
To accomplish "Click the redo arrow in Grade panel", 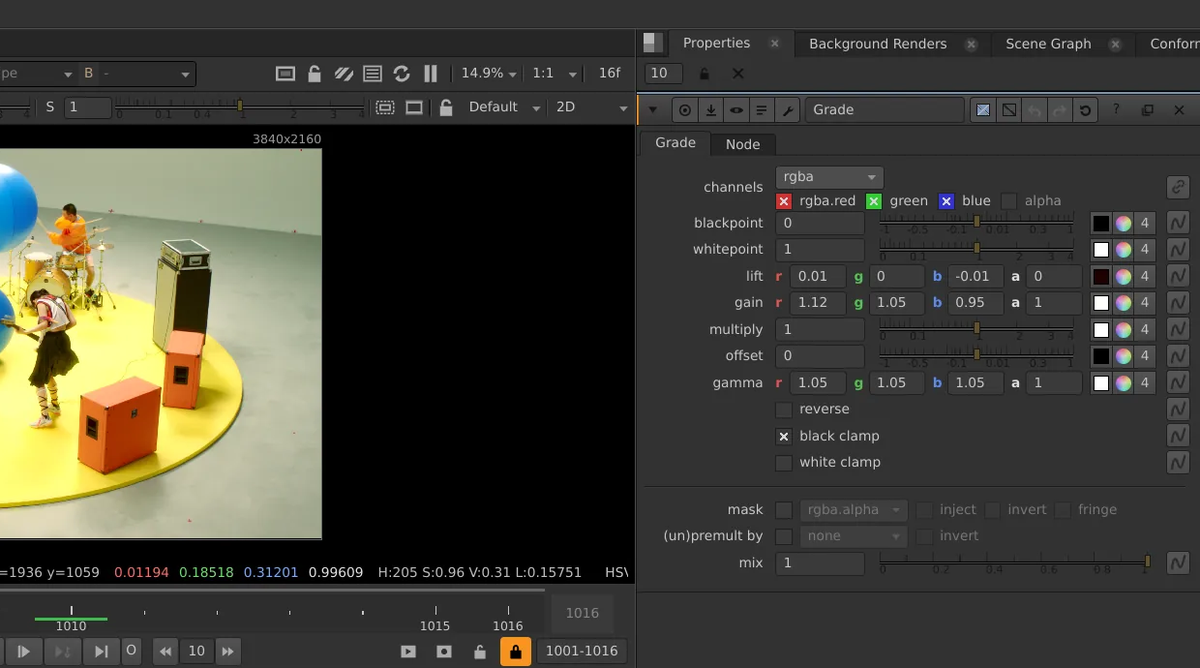I will [x=1060, y=110].
